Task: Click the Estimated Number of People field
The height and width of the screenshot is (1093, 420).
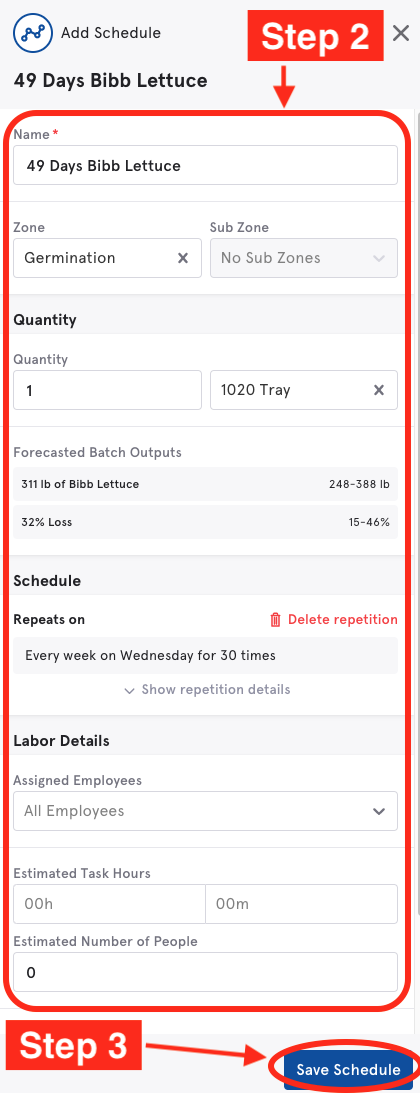Action: click(x=205, y=972)
